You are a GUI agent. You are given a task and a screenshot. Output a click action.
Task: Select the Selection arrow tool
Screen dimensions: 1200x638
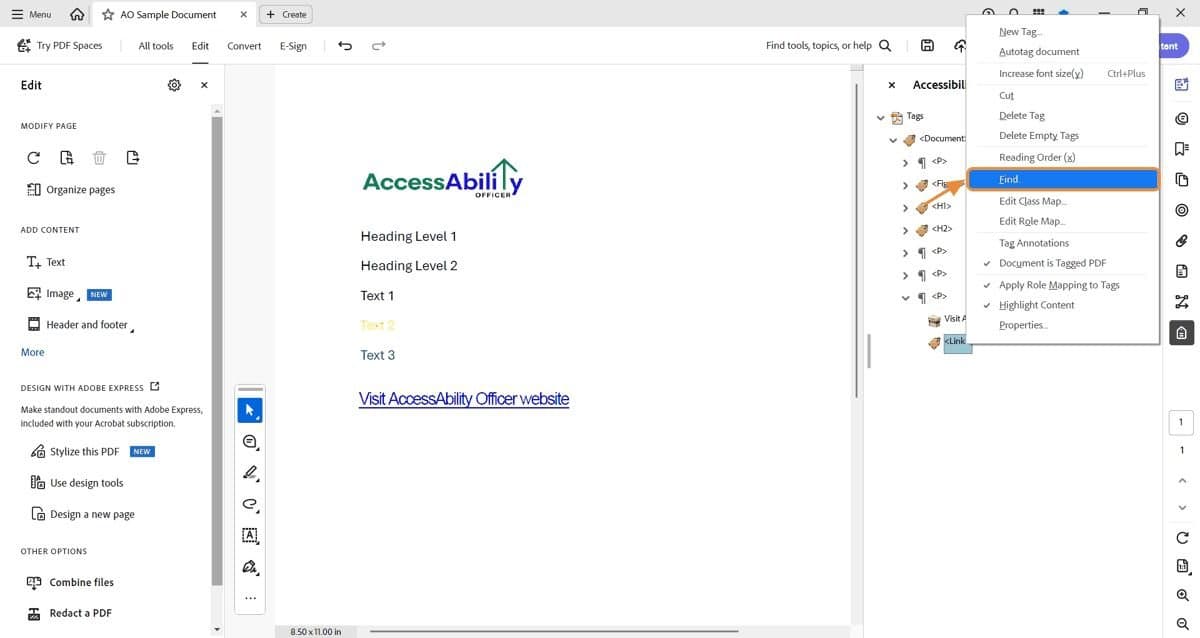click(249, 409)
